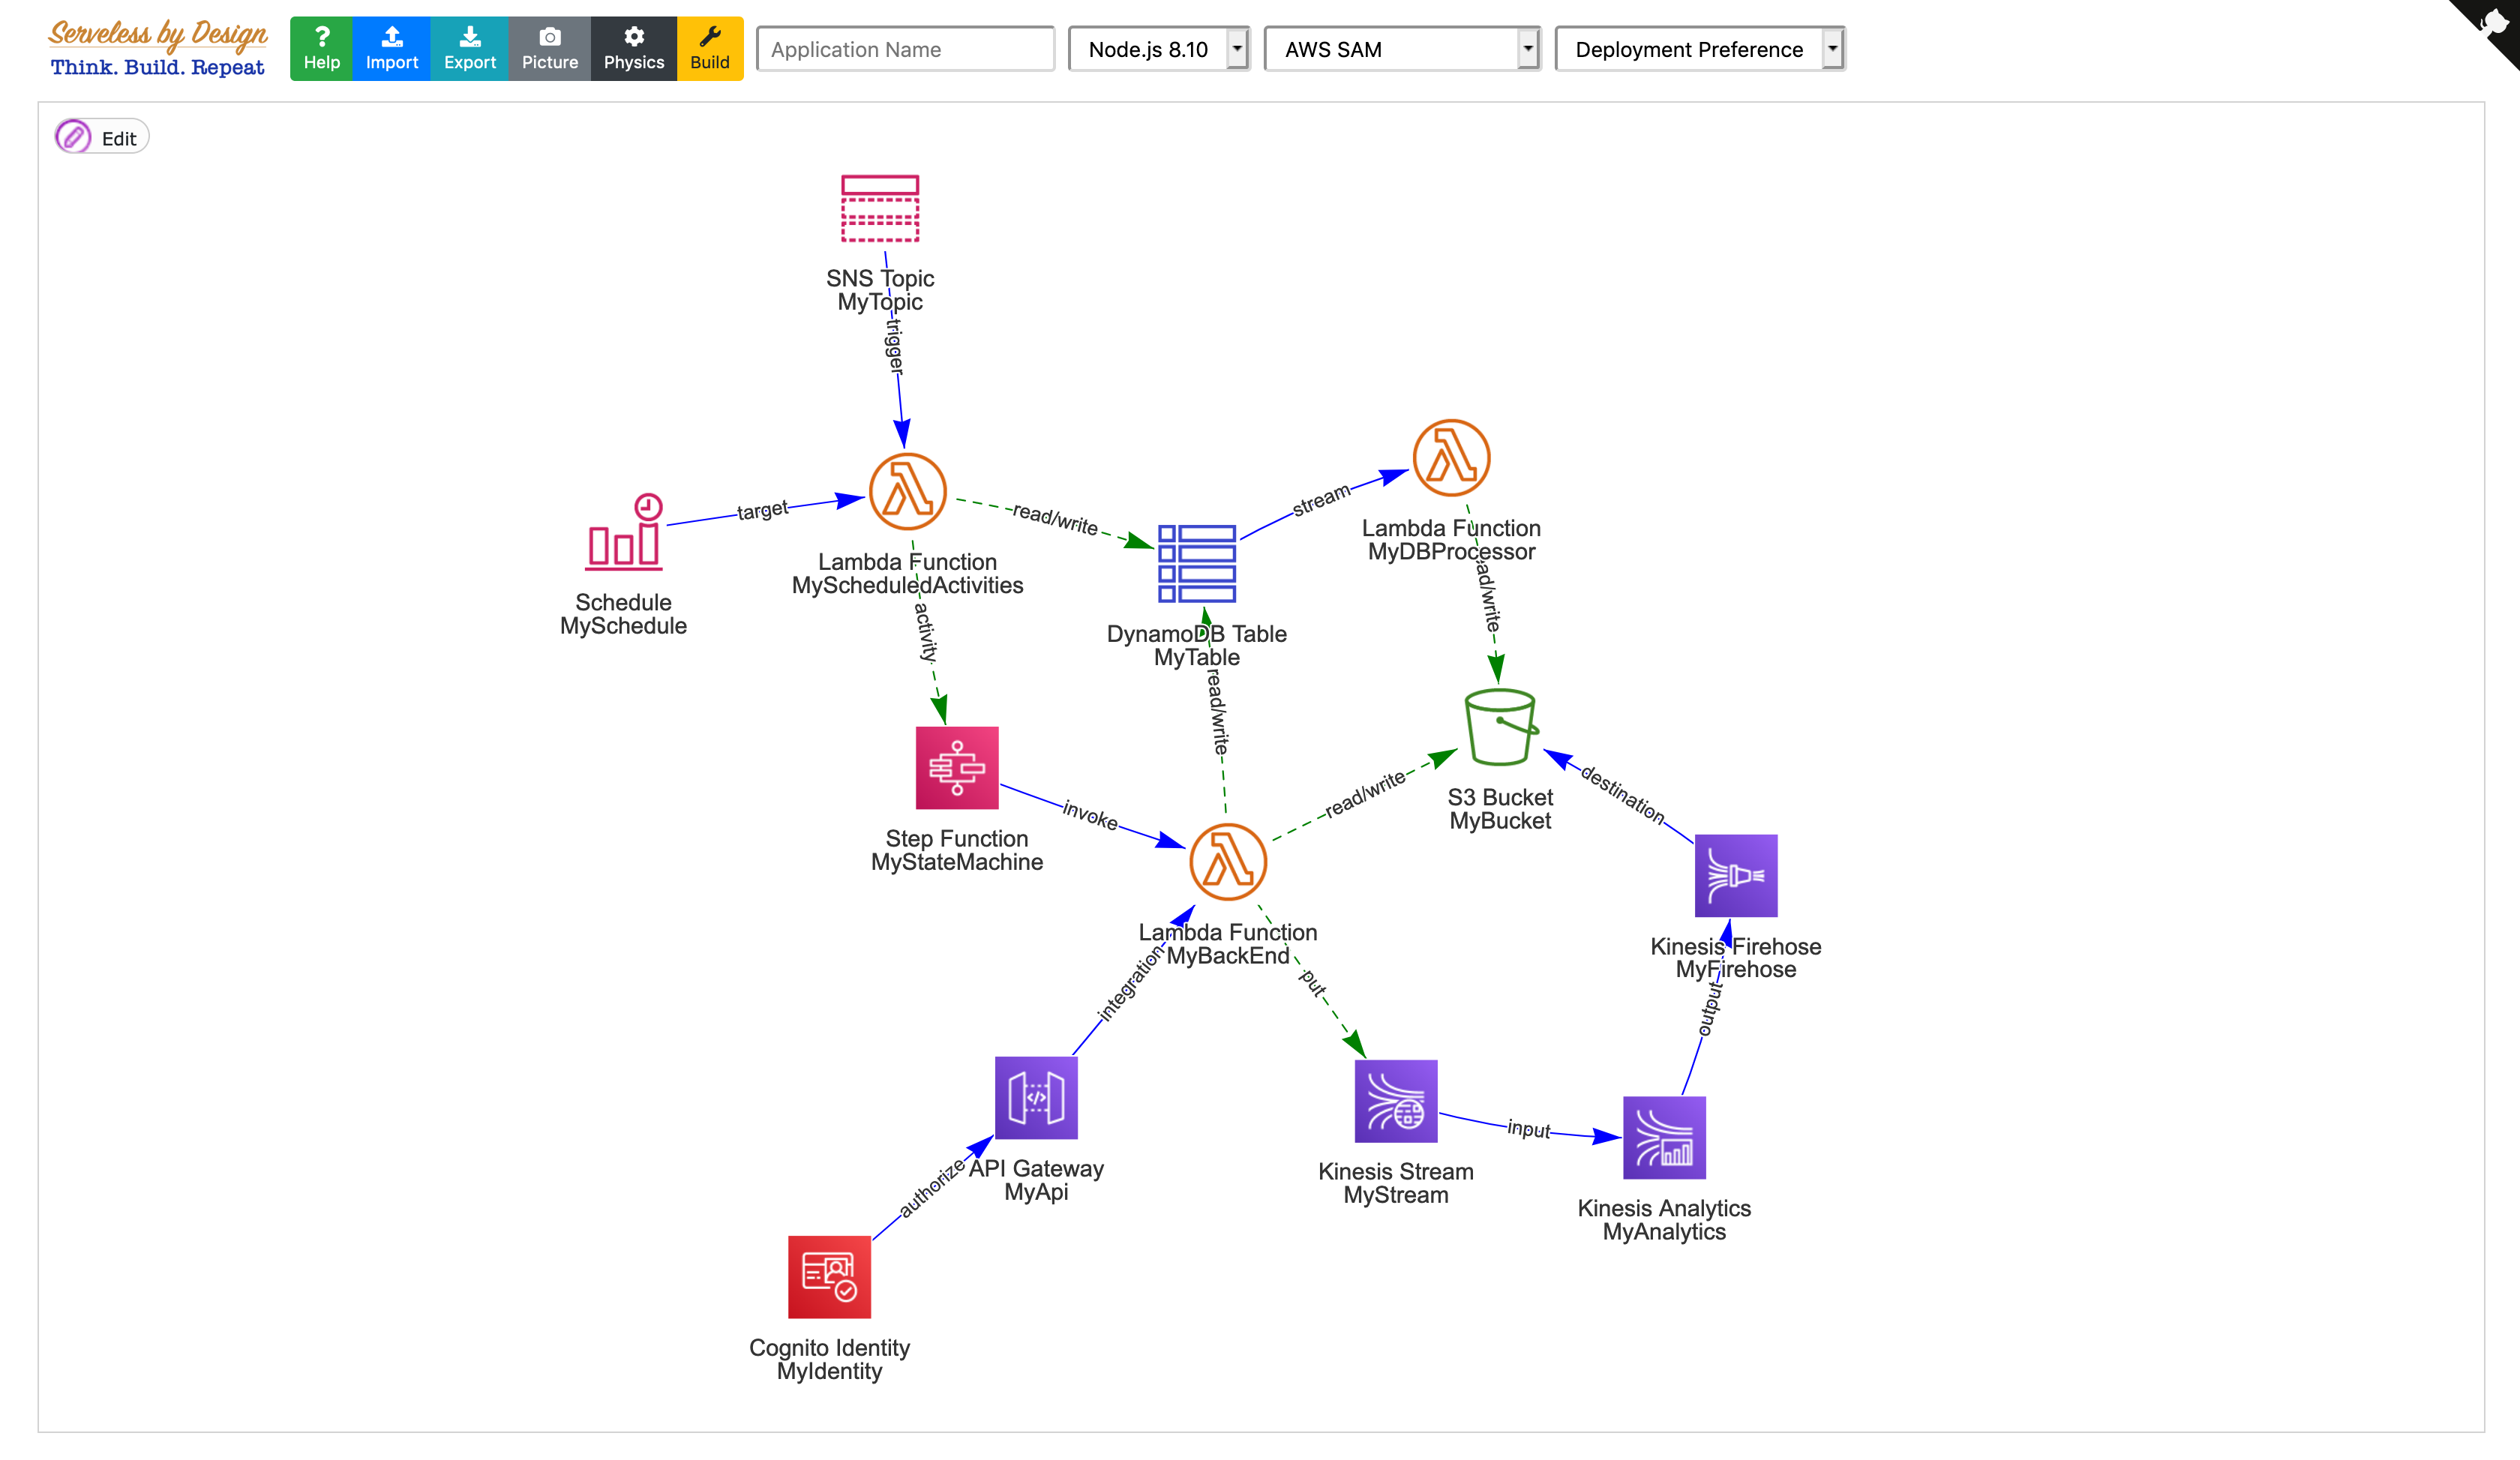Viewport: 2520px width, 1460px height.
Task: Click the Application Name input field
Action: pyautogui.click(x=907, y=49)
